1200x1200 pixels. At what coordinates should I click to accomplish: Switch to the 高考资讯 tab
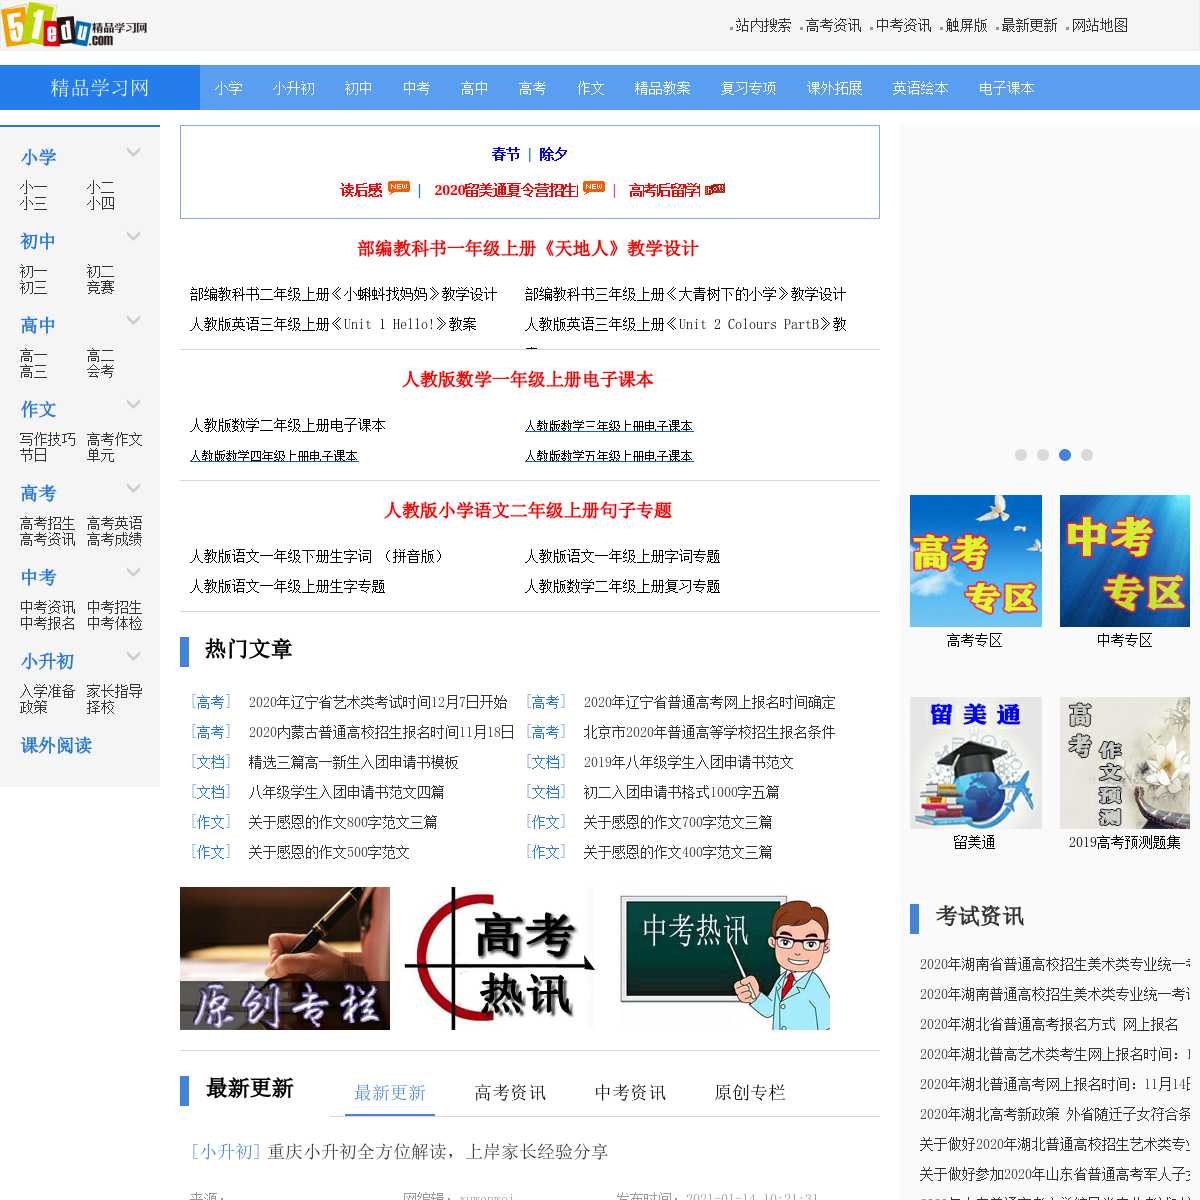[x=510, y=1093]
